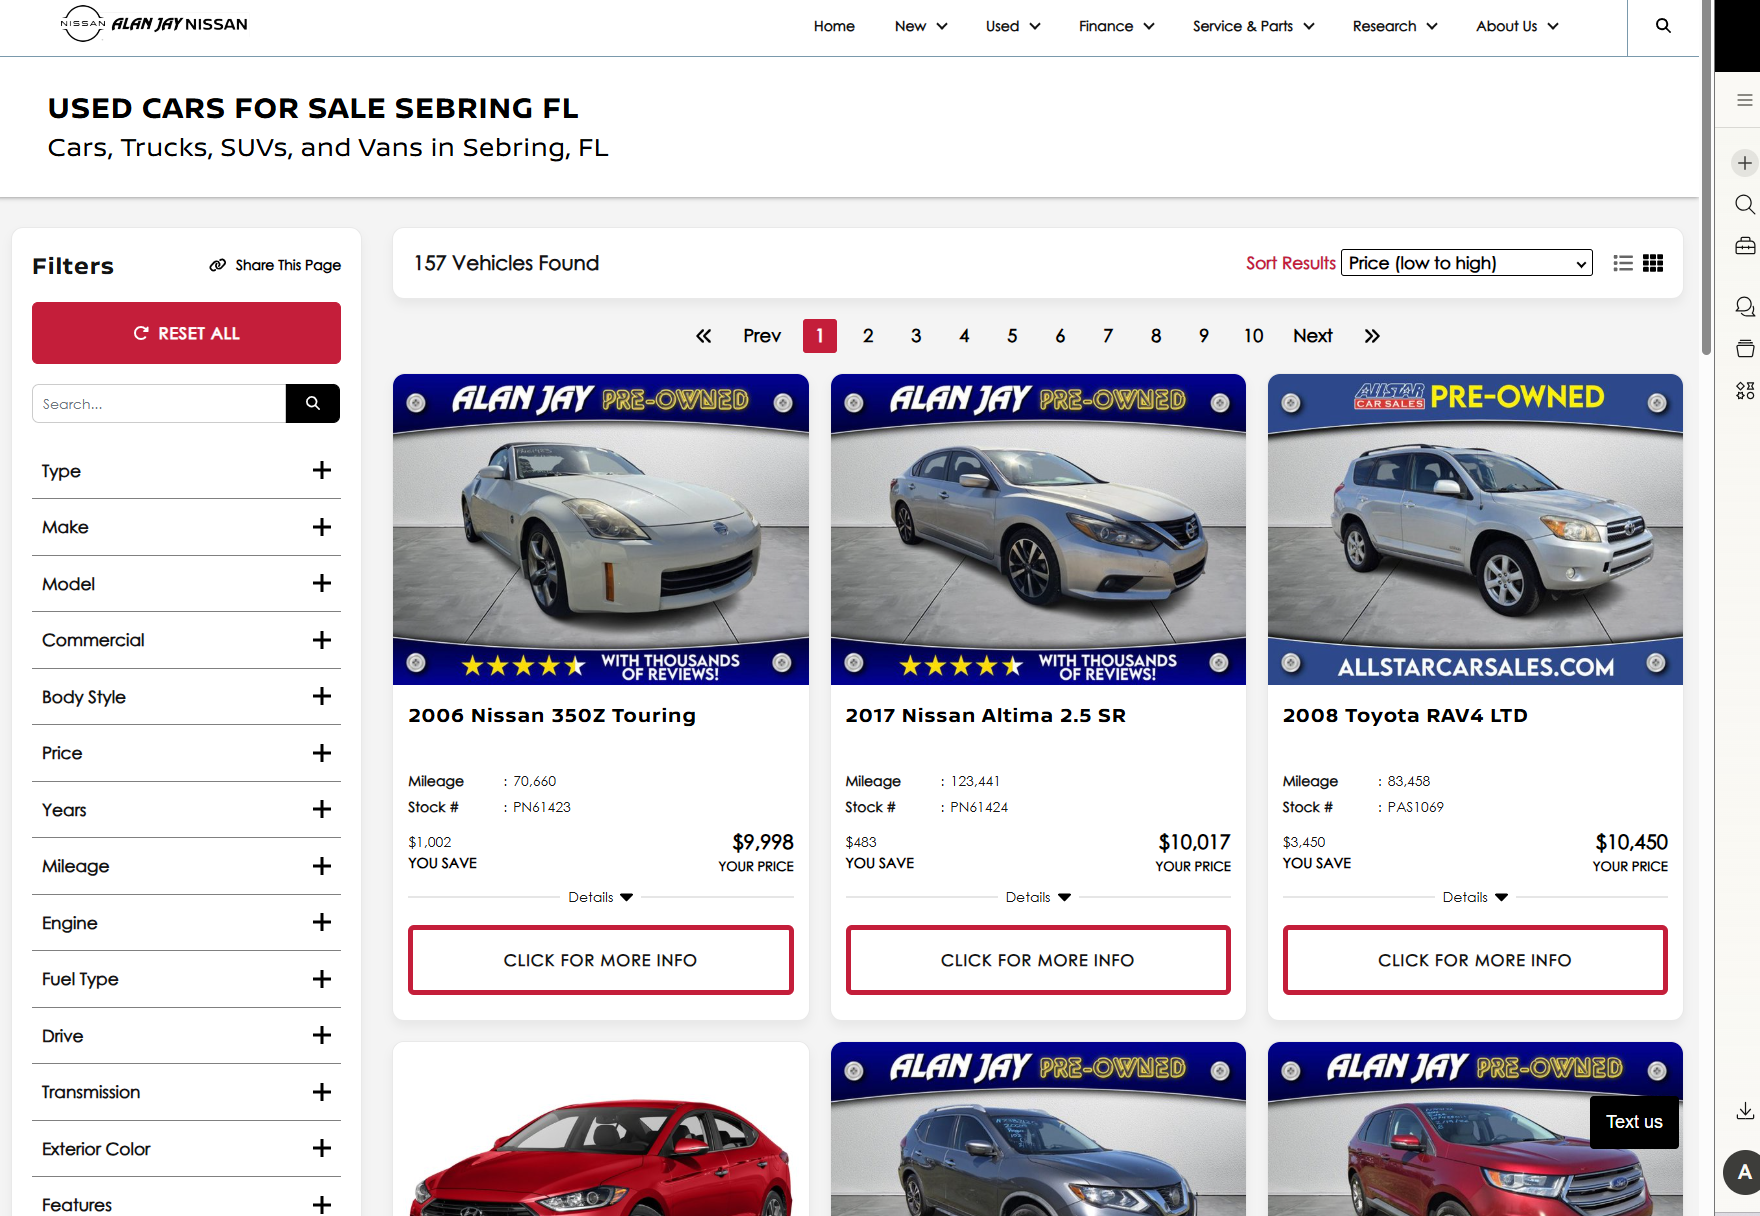Screen dimensions: 1760x1216
Task: Switch to list view layout icon
Action: (x=1623, y=263)
